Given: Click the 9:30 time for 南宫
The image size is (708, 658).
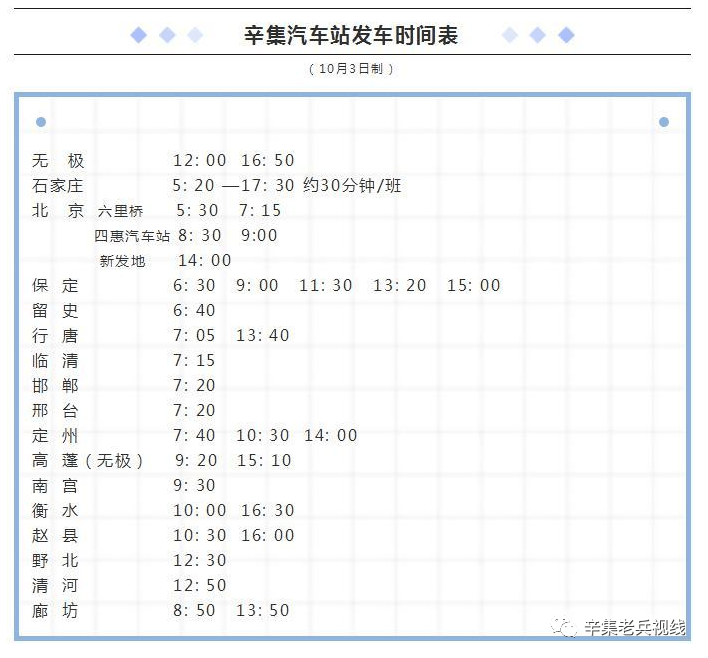Looking at the screenshot, I should (194, 485).
